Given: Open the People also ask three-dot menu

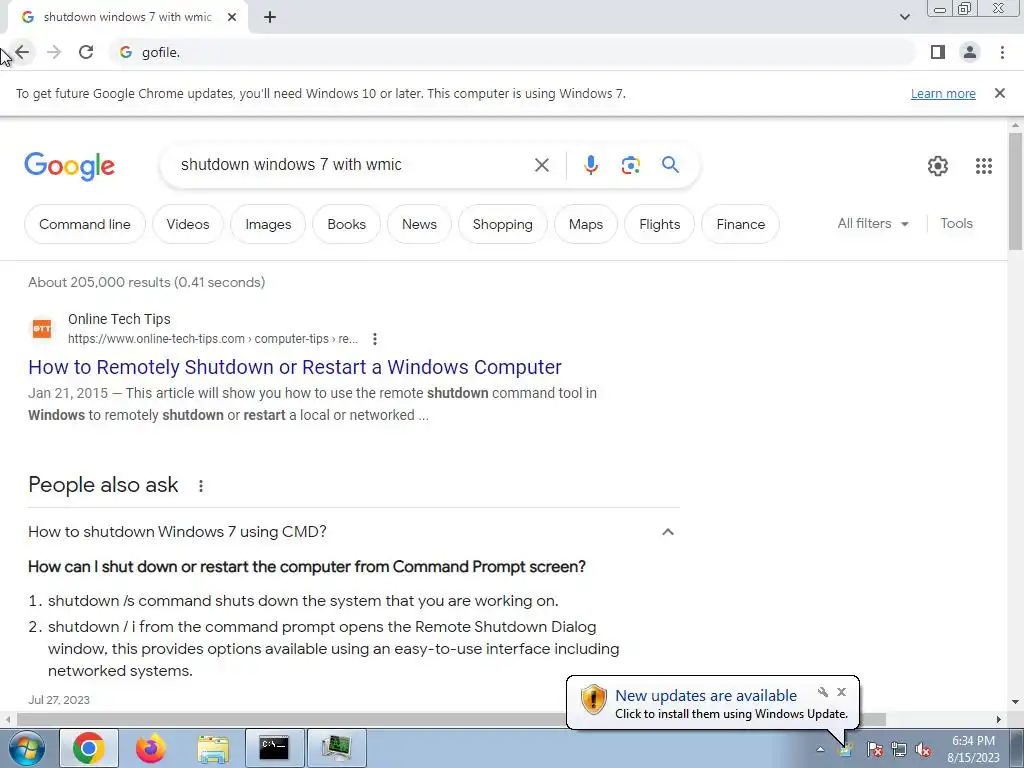Looking at the screenshot, I should click(x=200, y=486).
